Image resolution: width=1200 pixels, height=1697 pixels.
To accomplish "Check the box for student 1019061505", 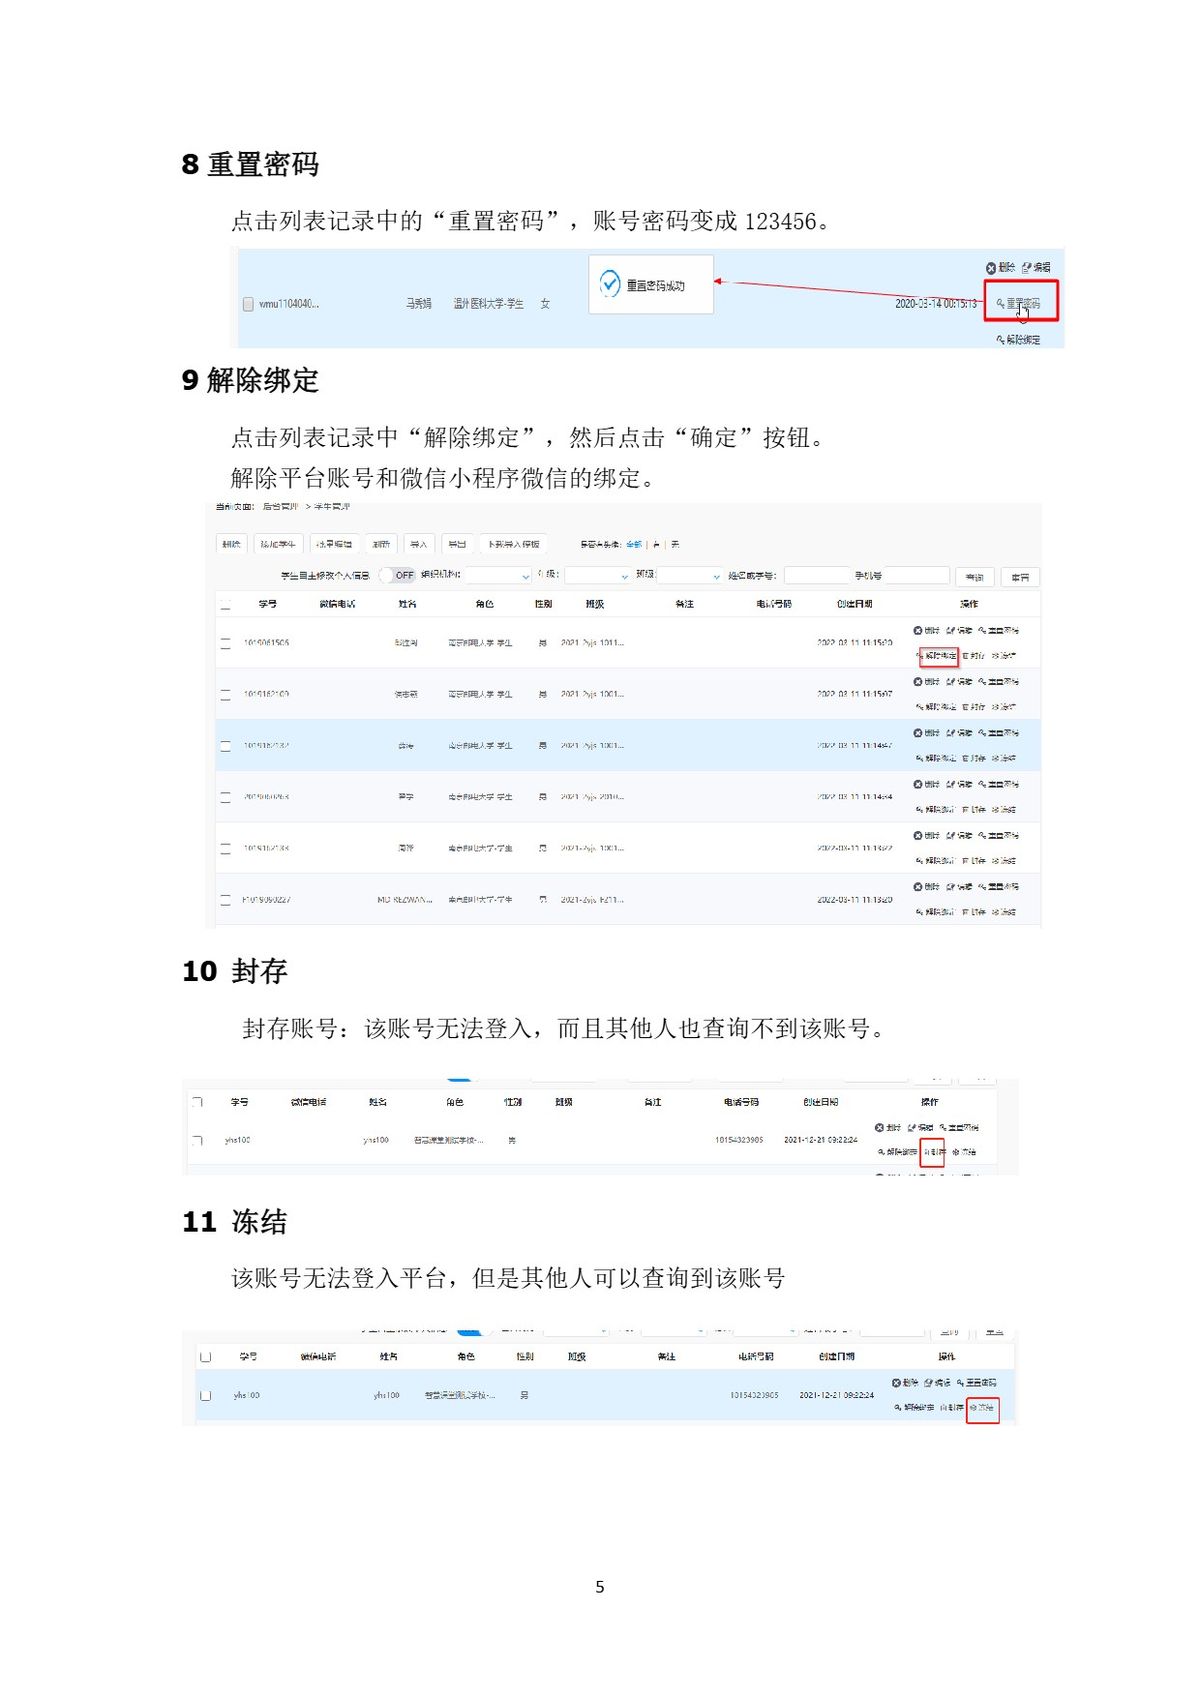I will [225, 643].
